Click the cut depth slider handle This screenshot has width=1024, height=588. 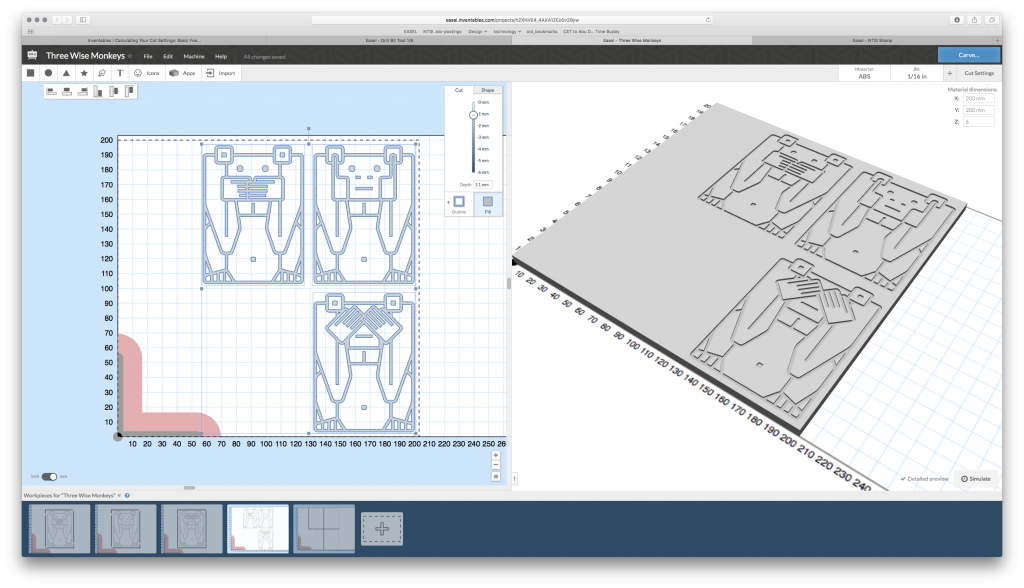473,115
